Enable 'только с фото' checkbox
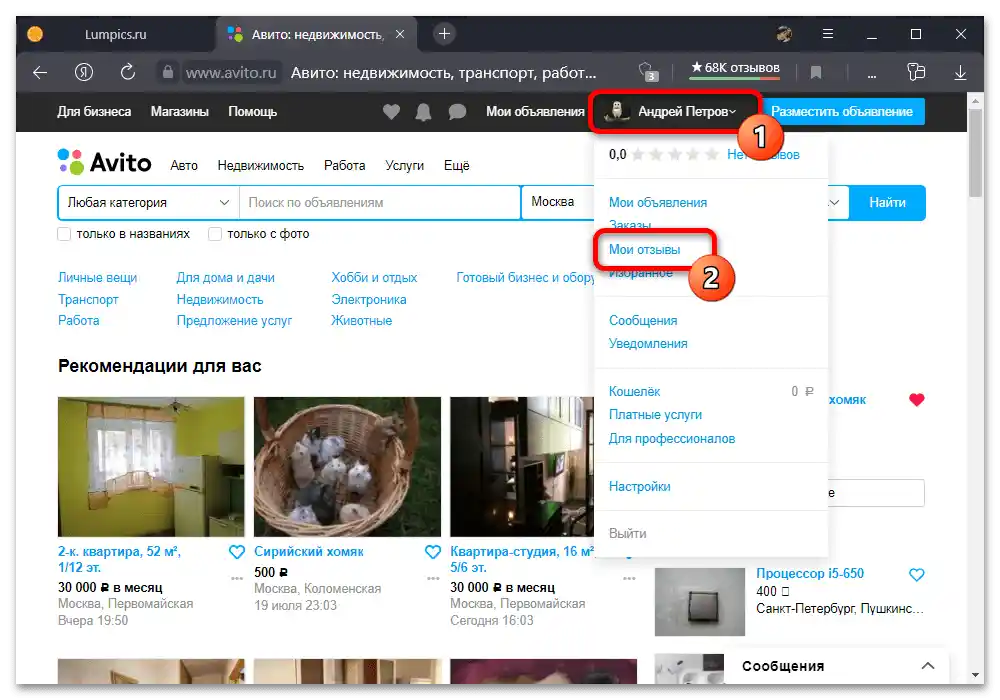This screenshot has height=700, width=1000. (215, 234)
